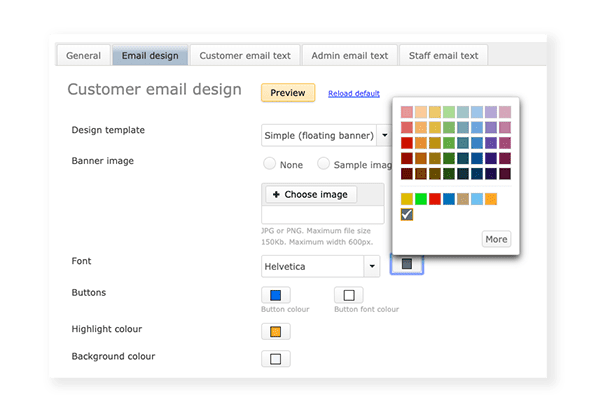
Task: Click the plus Choose image button
Action: [x=311, y=194]
